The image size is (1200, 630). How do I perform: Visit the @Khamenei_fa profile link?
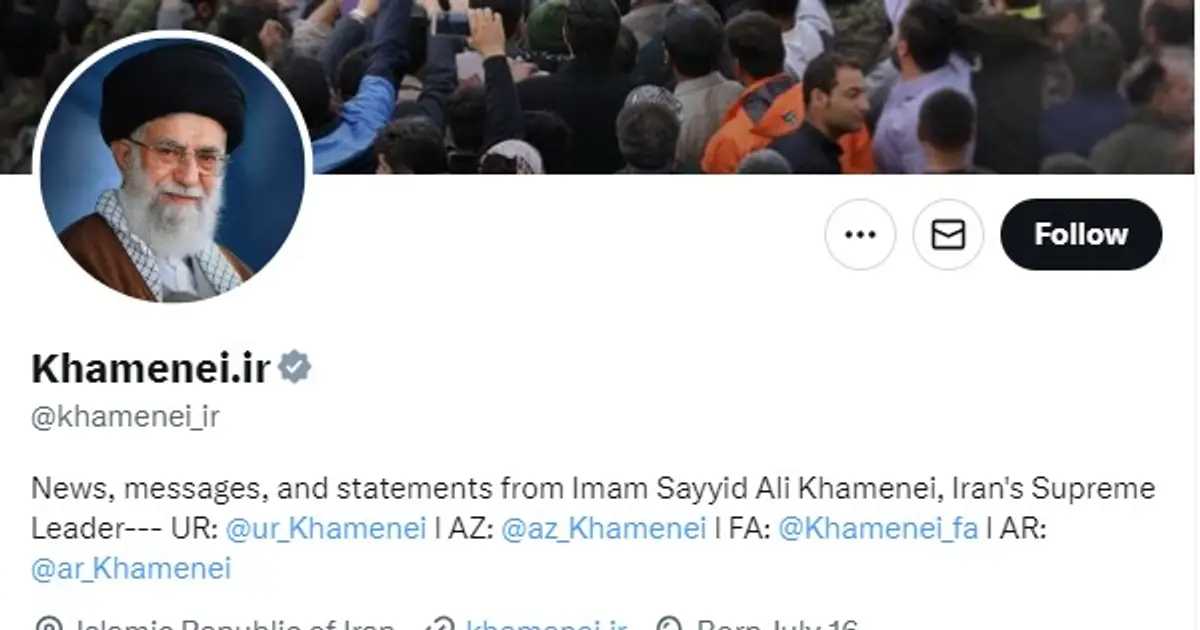pyautogui.click(x=878, y=529)
